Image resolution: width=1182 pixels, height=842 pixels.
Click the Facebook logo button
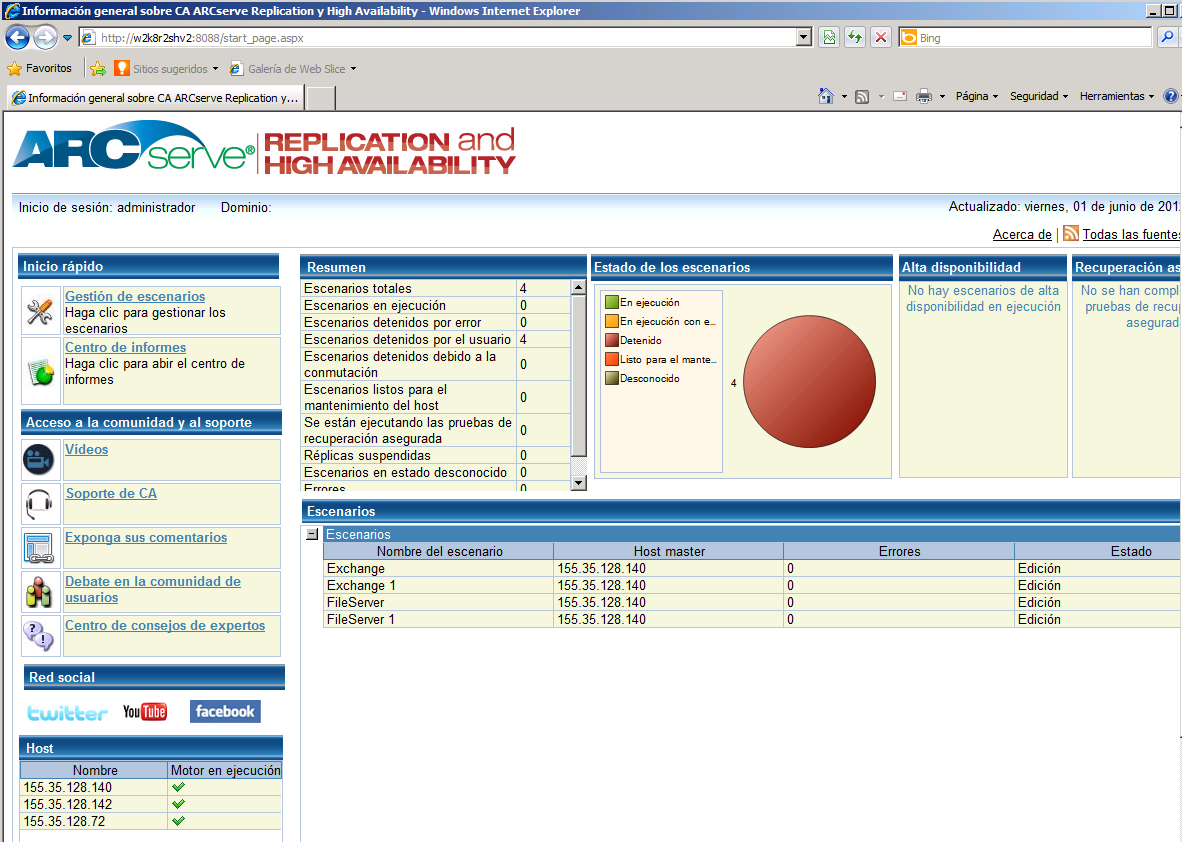coord(225,711)
